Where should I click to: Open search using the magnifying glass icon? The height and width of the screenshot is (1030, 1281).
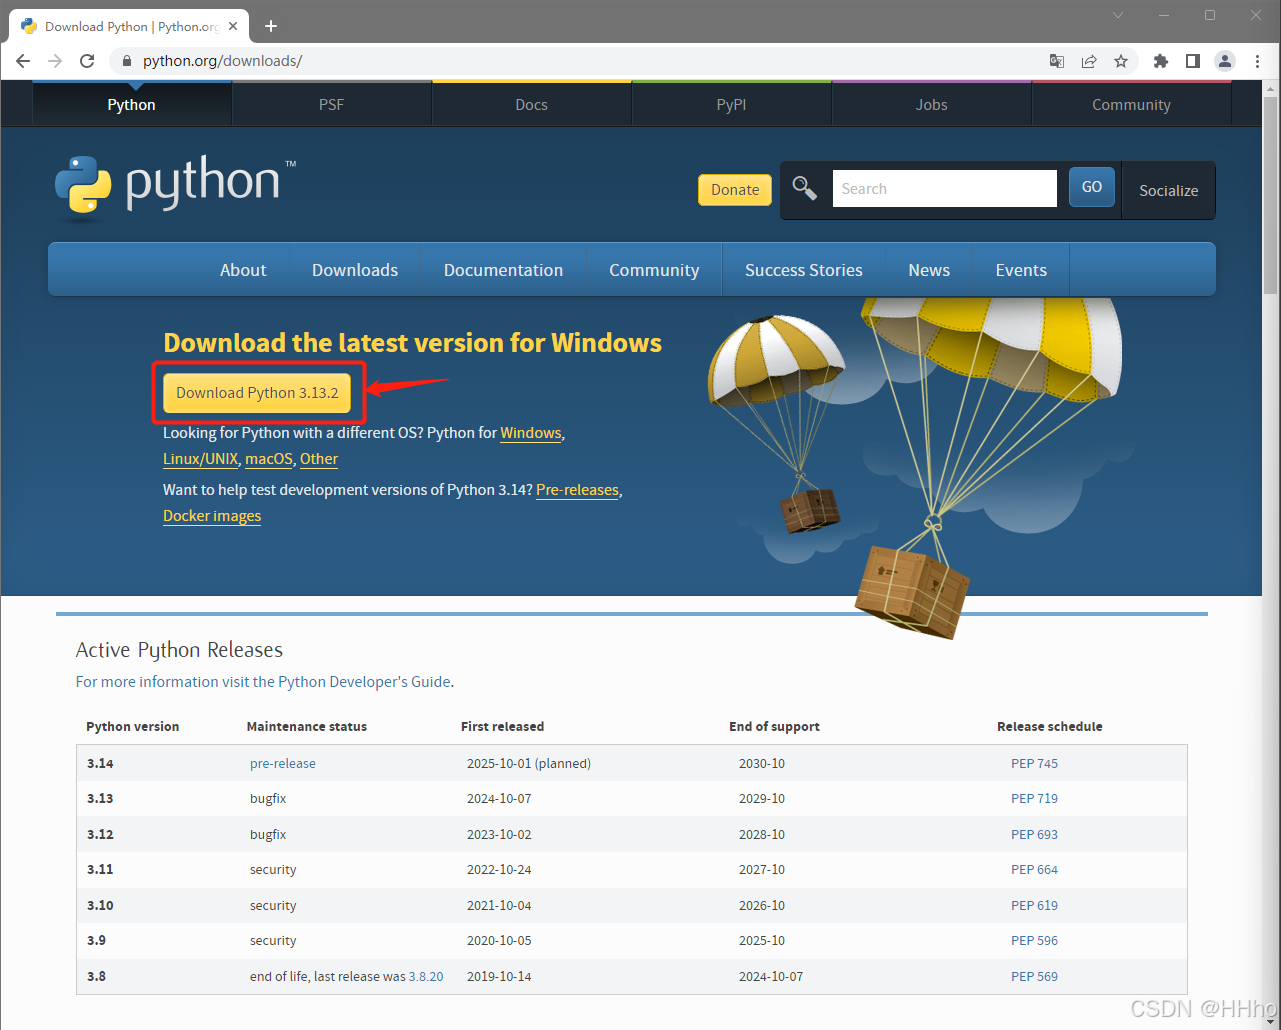805,187
